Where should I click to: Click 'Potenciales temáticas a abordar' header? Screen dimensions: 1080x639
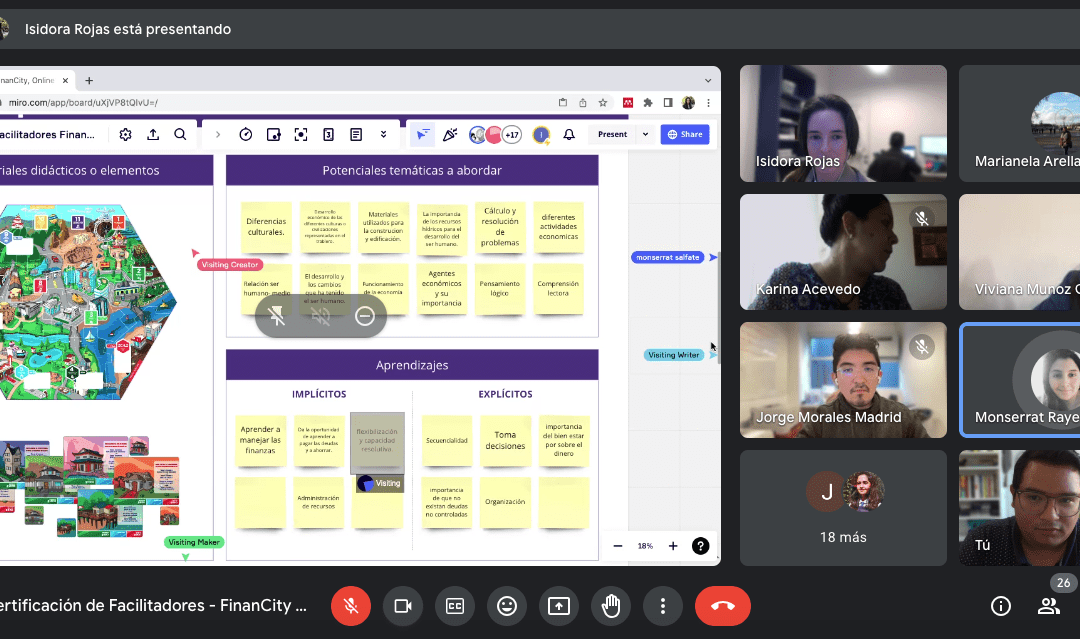click(412, 170)
